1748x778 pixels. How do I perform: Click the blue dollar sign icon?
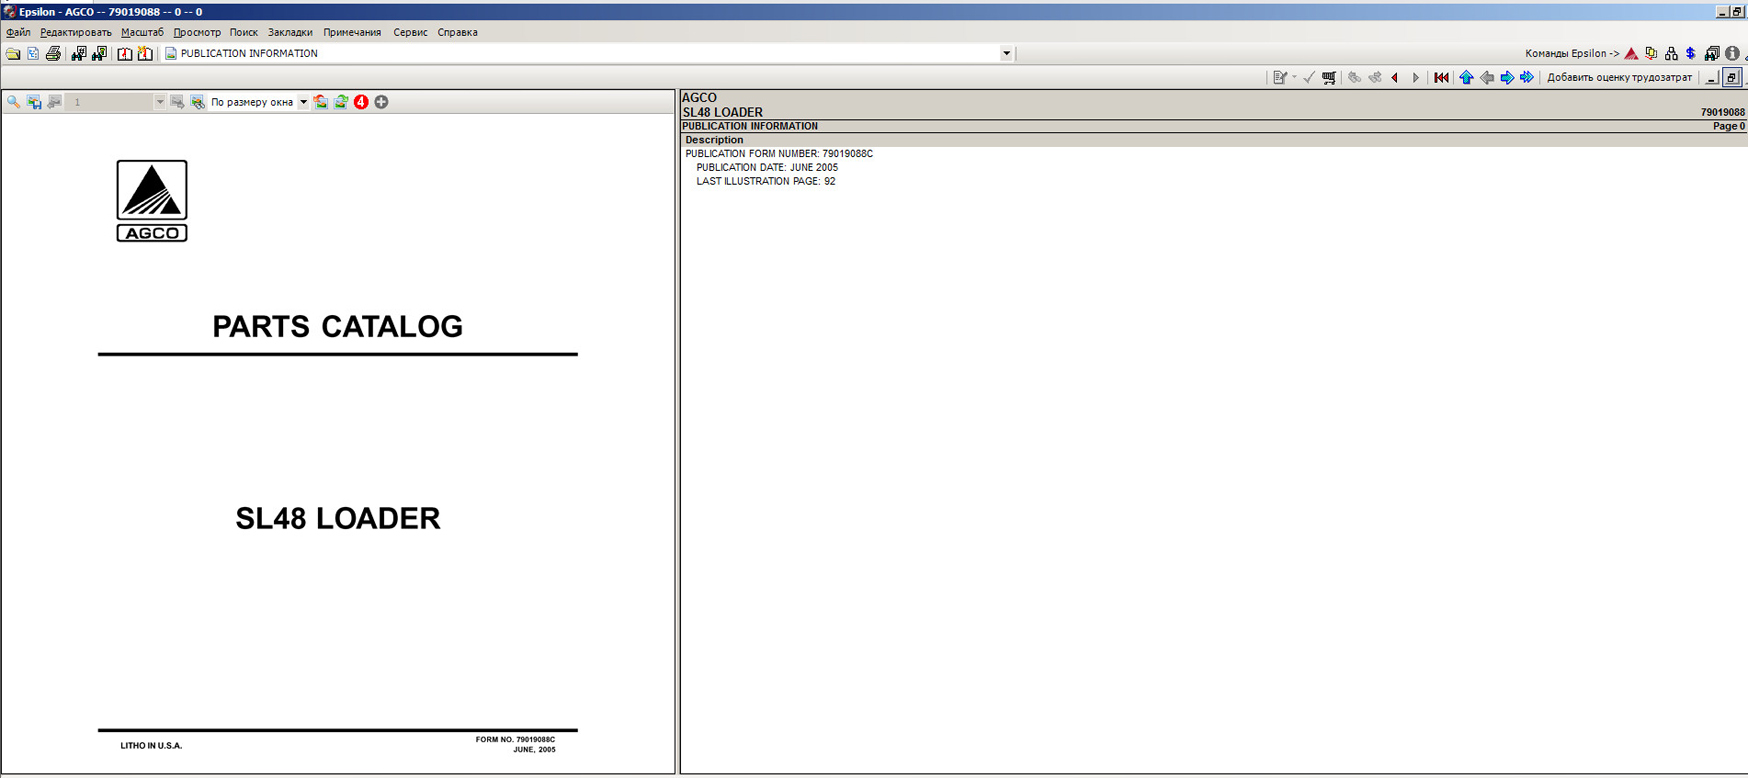click(1691, 54)
